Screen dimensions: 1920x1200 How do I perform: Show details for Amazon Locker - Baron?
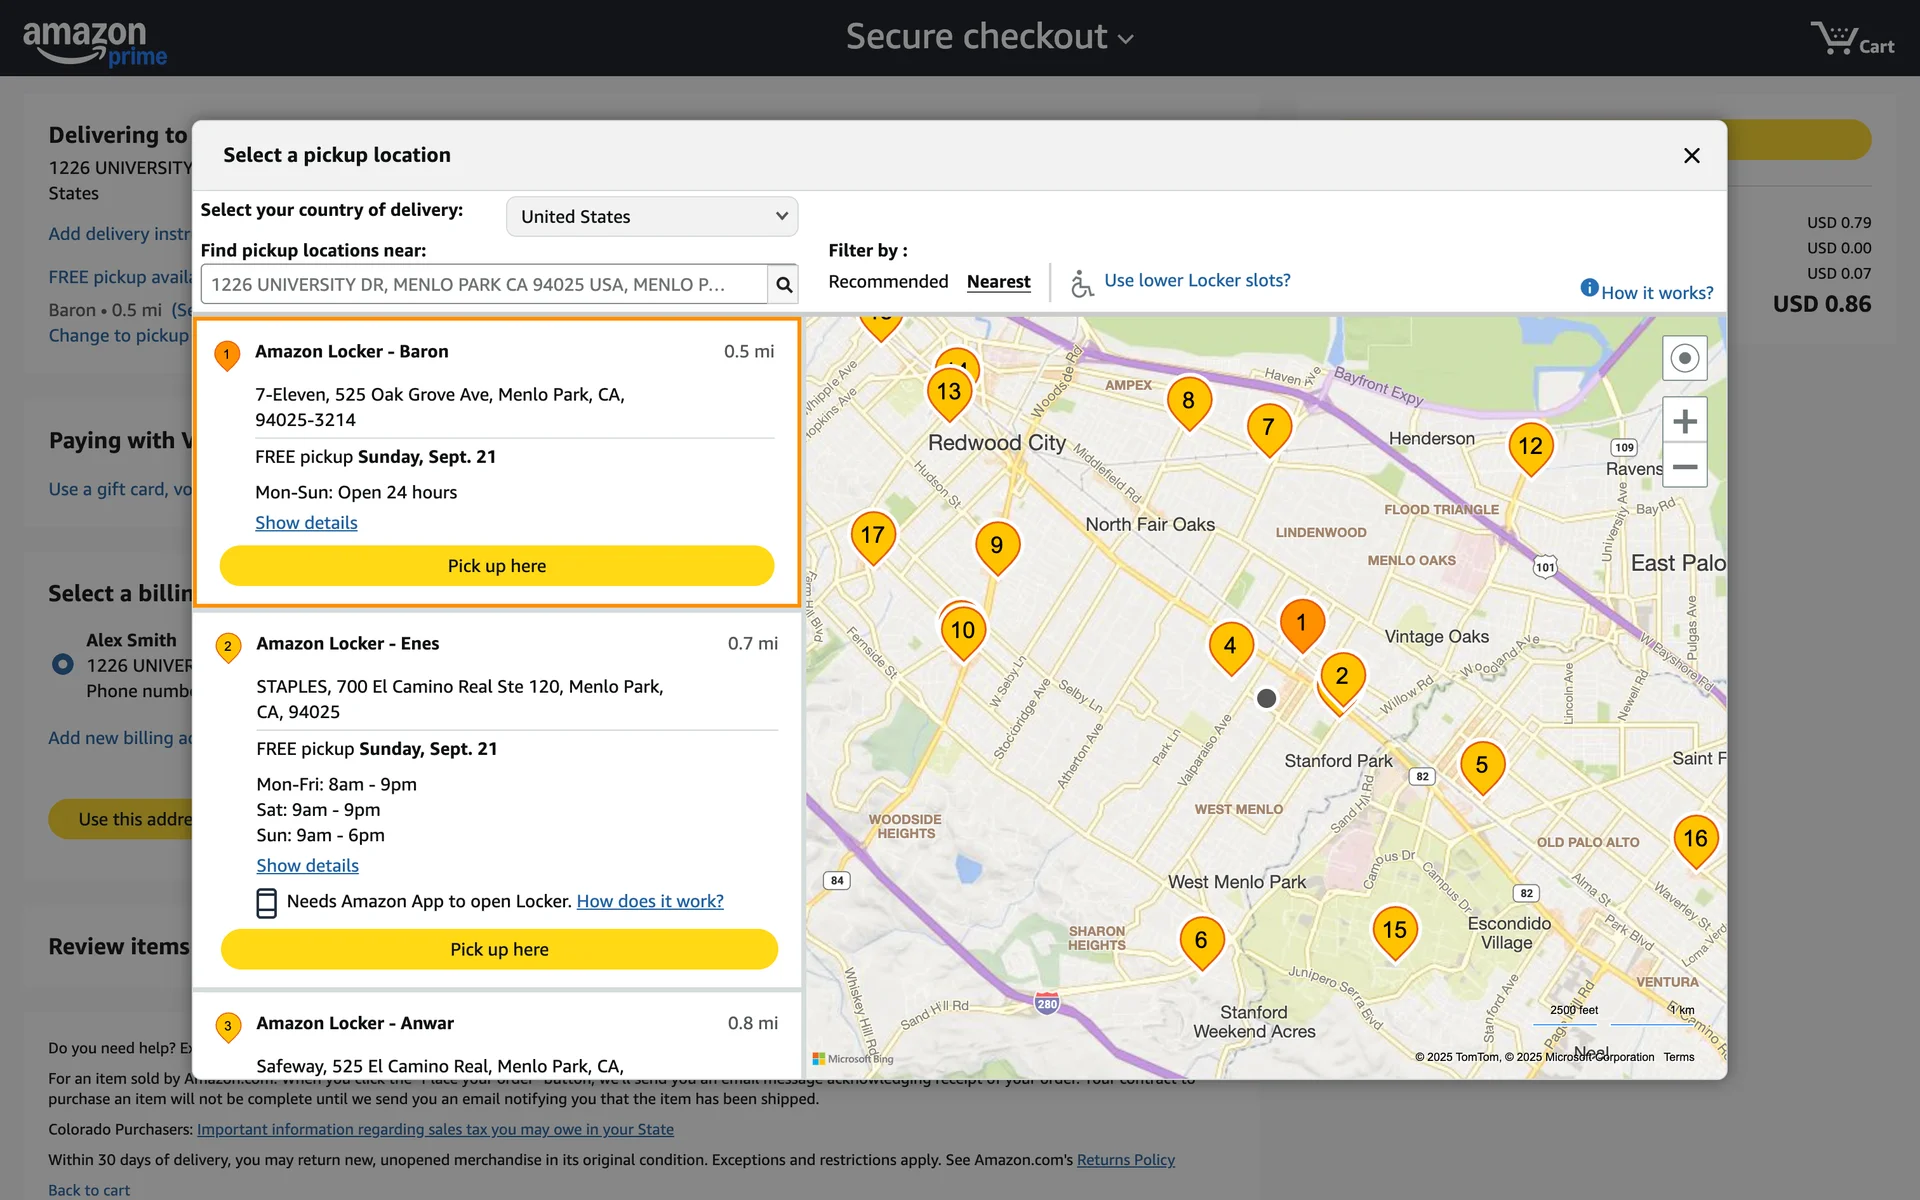(x=306, y=523)
